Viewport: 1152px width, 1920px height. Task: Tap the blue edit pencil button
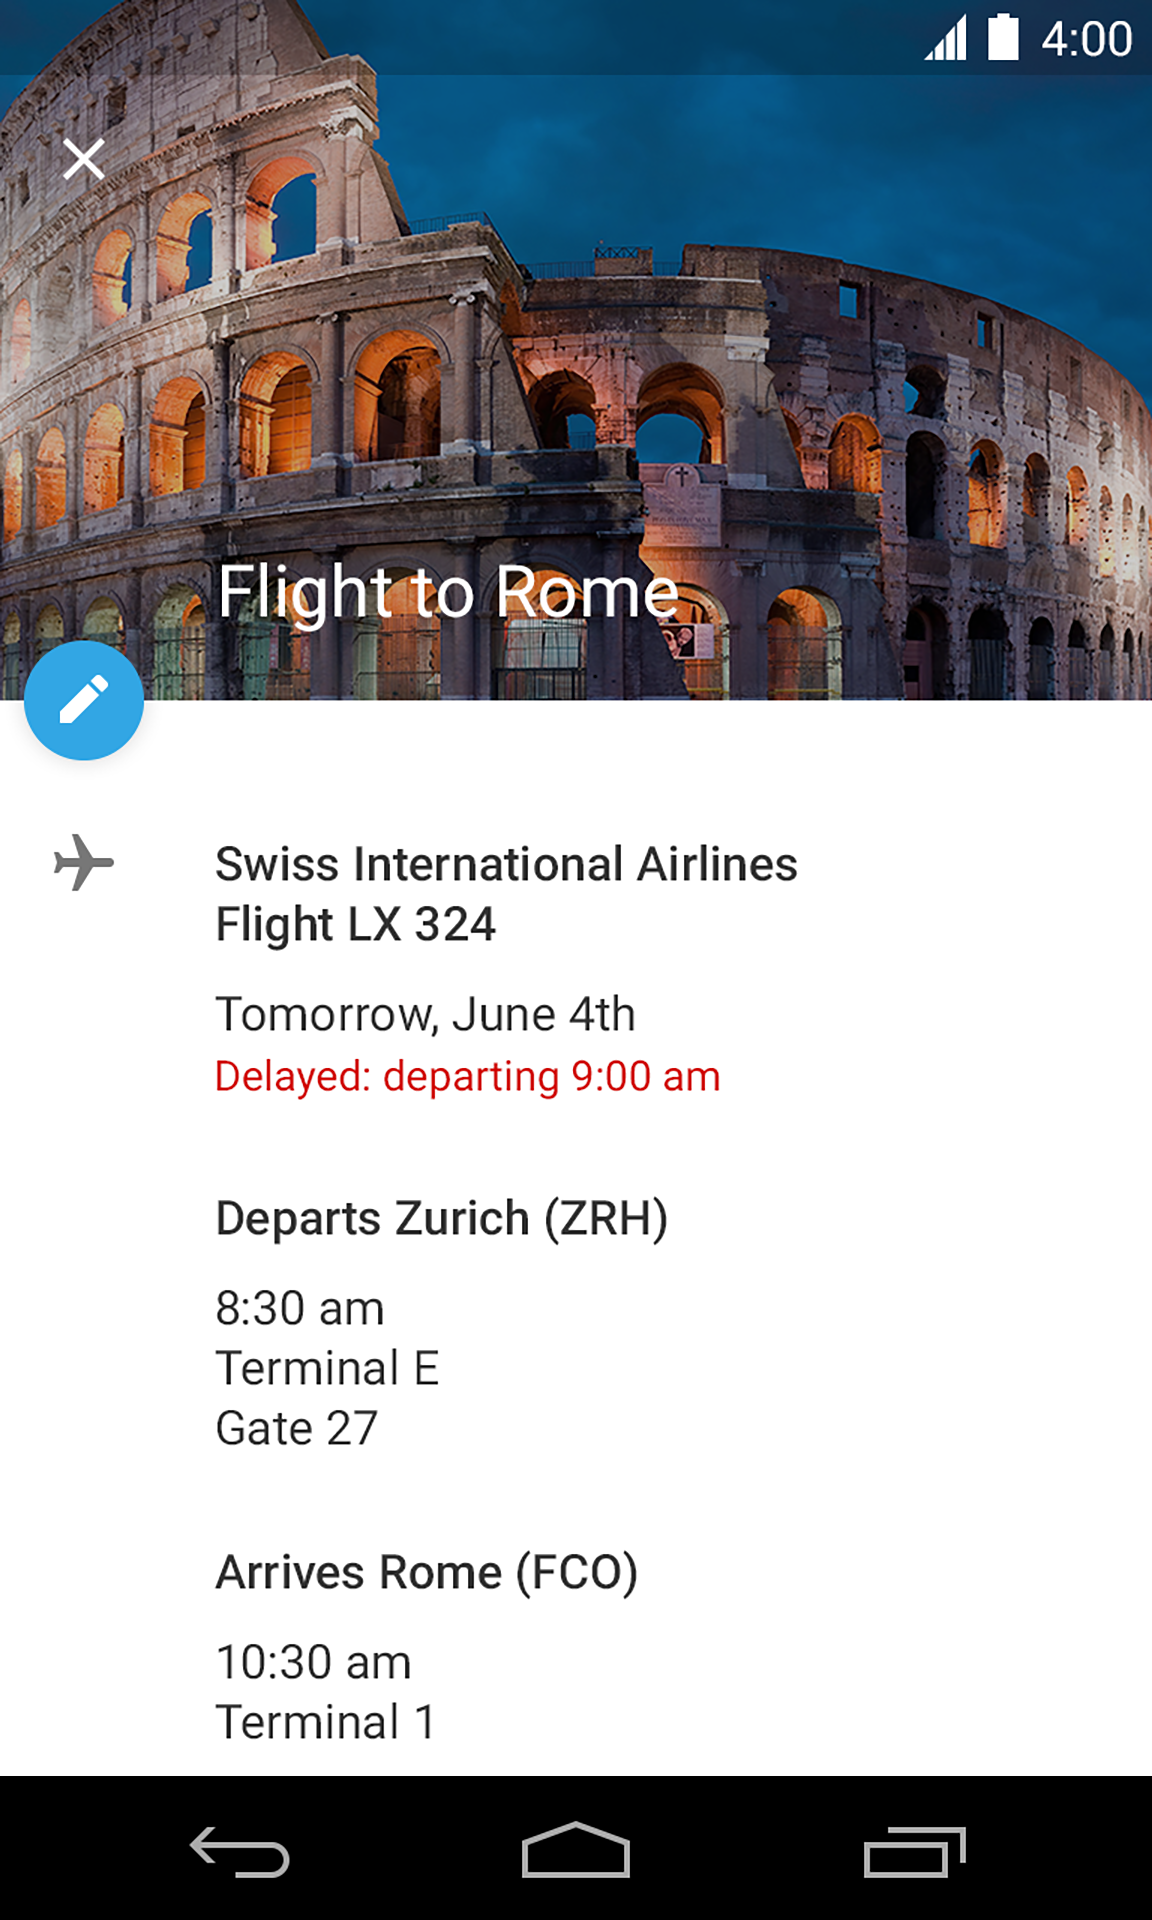(x=84, y=700)
